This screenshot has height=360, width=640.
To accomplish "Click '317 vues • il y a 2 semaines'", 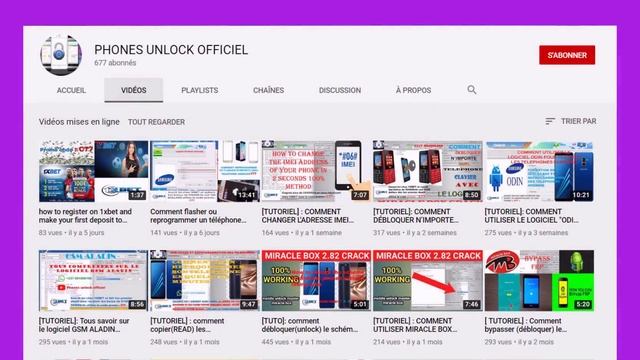I will [415, 233].
